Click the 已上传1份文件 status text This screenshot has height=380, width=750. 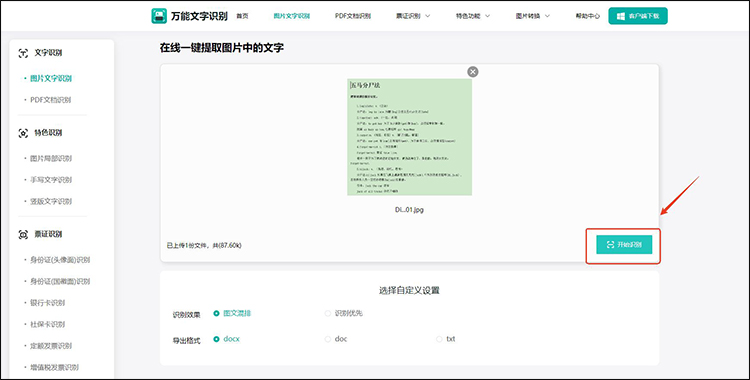pyautogui.click(x=204, y=246)
